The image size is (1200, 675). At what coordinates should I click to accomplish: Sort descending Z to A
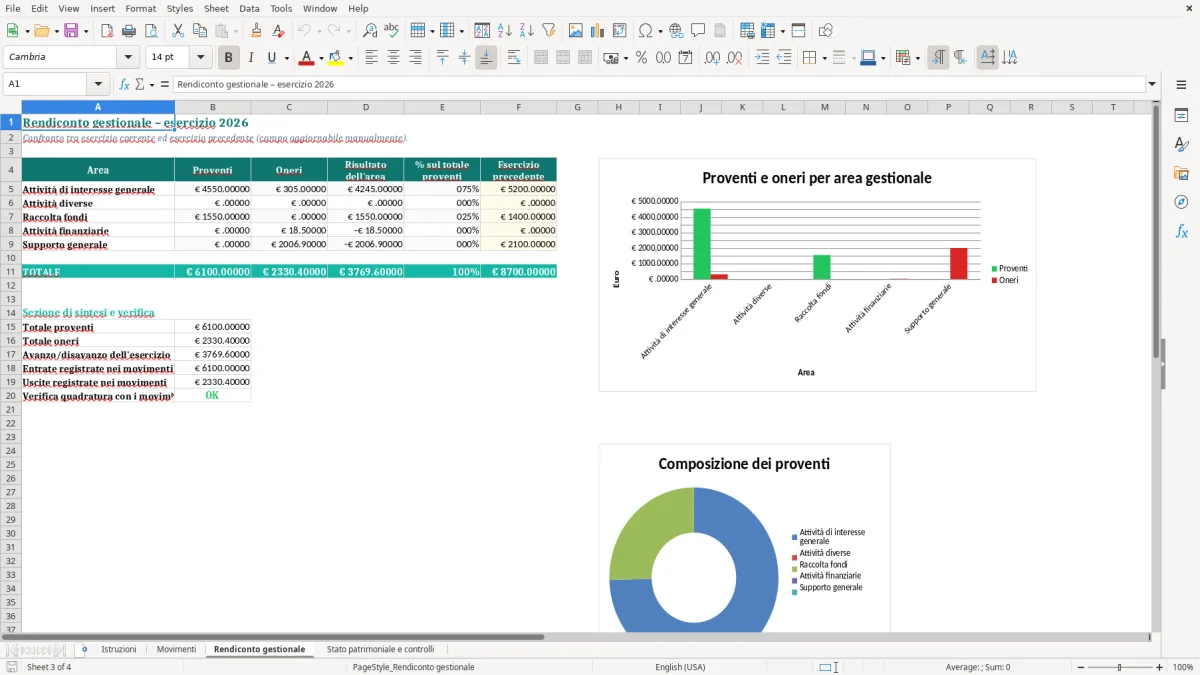coord(527,31)
